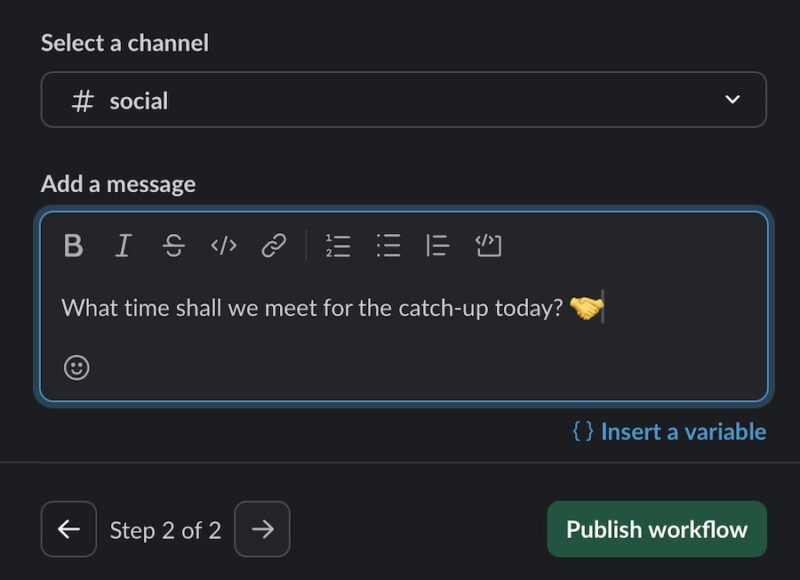800x580 pixels.
Task: Click Publish workflow
Action: click(x=655, y=528)
